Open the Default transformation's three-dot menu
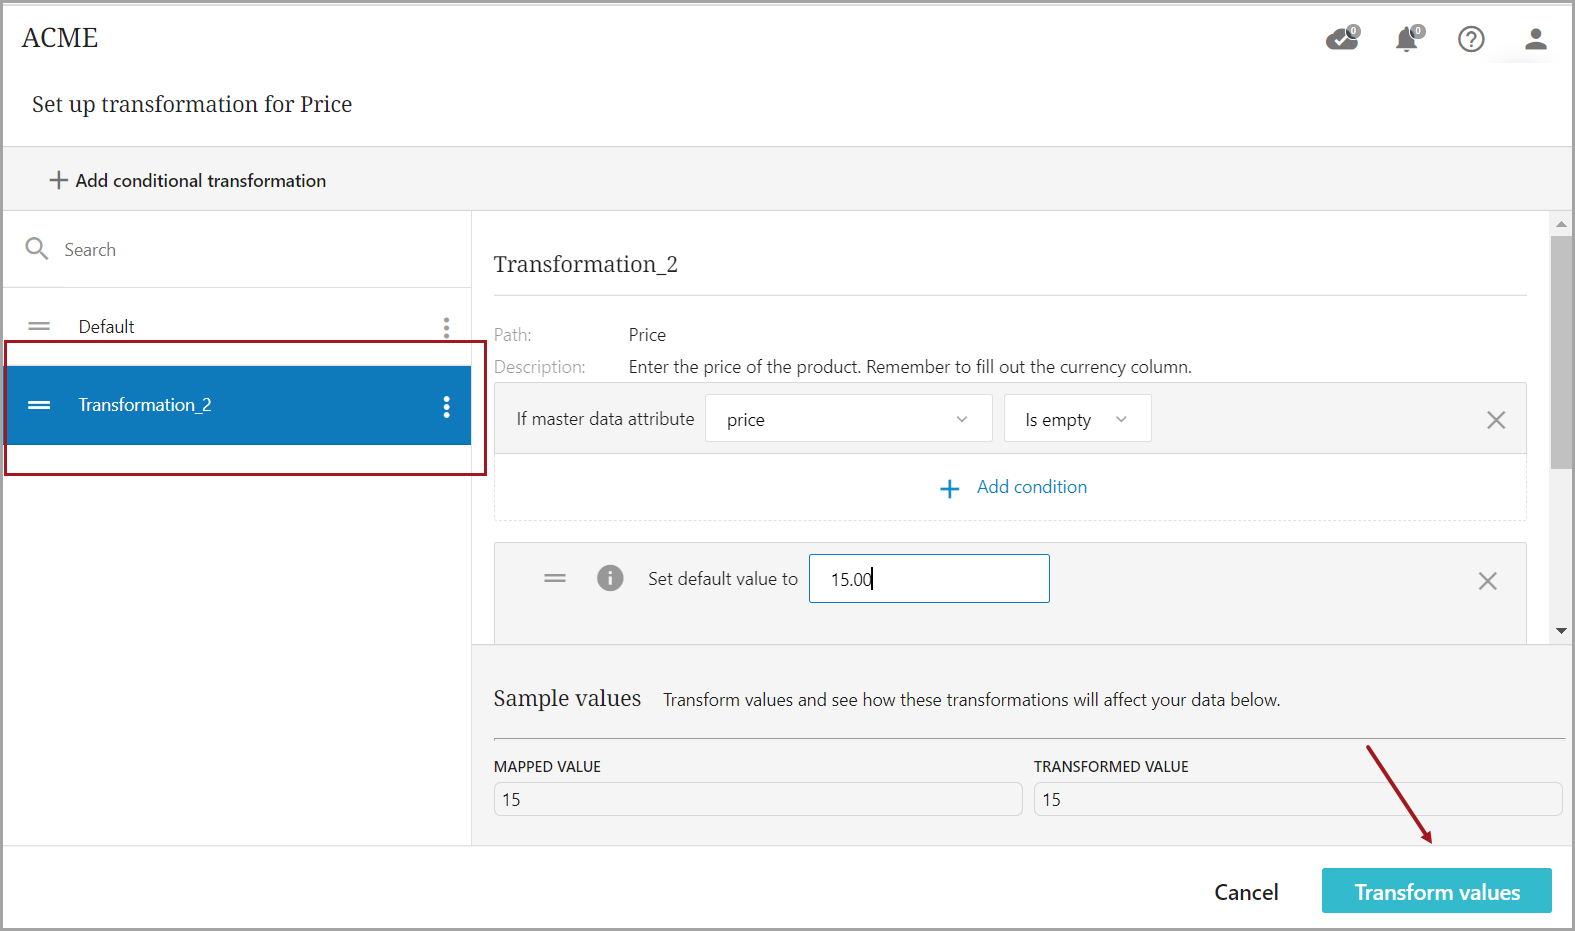Screen dimensions: 1575x931 (x=446, y=327)
